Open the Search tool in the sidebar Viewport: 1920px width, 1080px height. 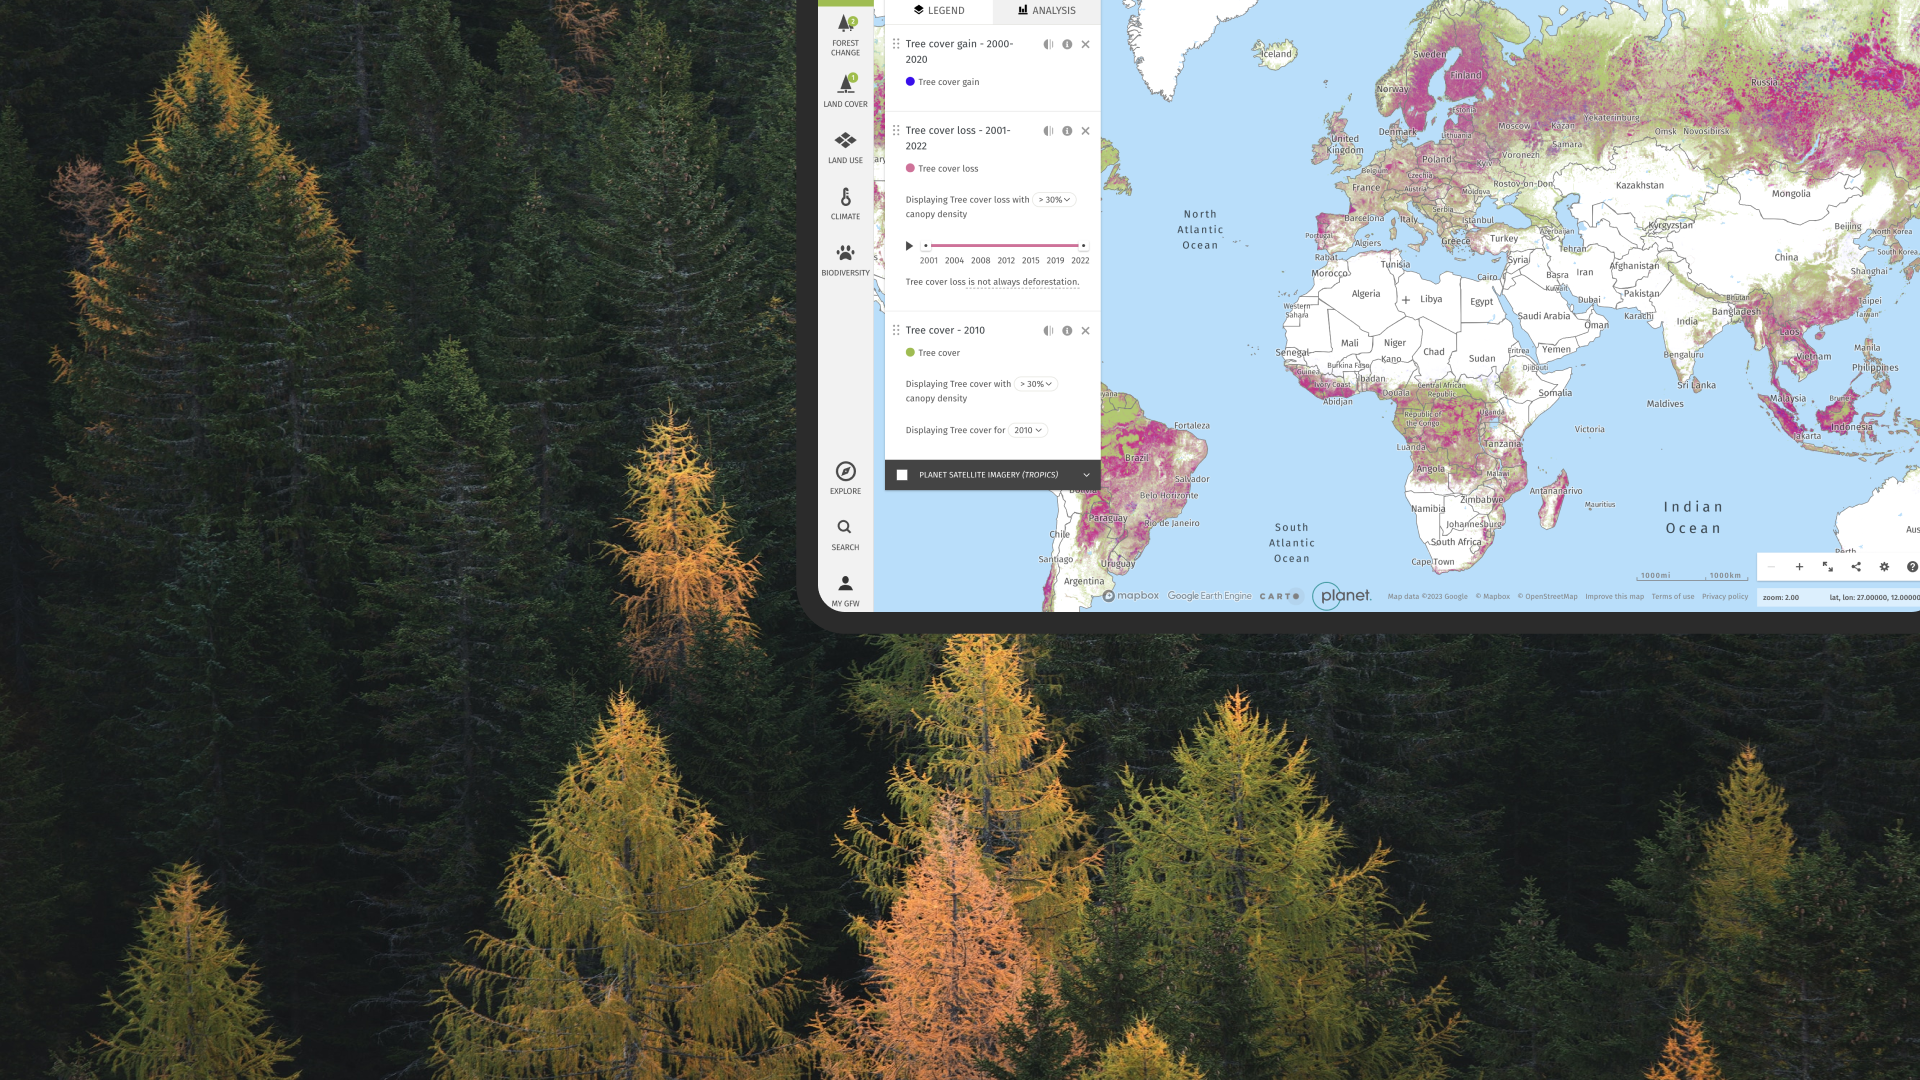[x=845, y=530]
